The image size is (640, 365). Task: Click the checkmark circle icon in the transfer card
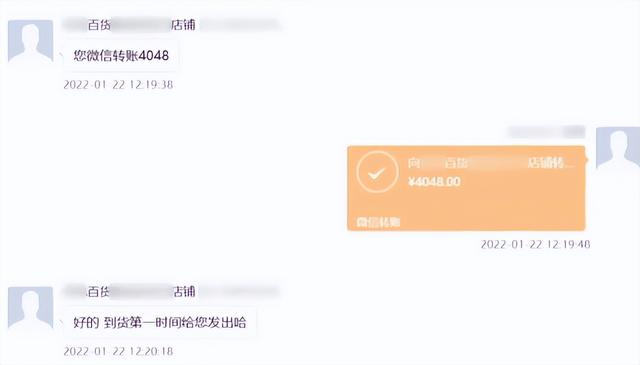click(377, 172)
